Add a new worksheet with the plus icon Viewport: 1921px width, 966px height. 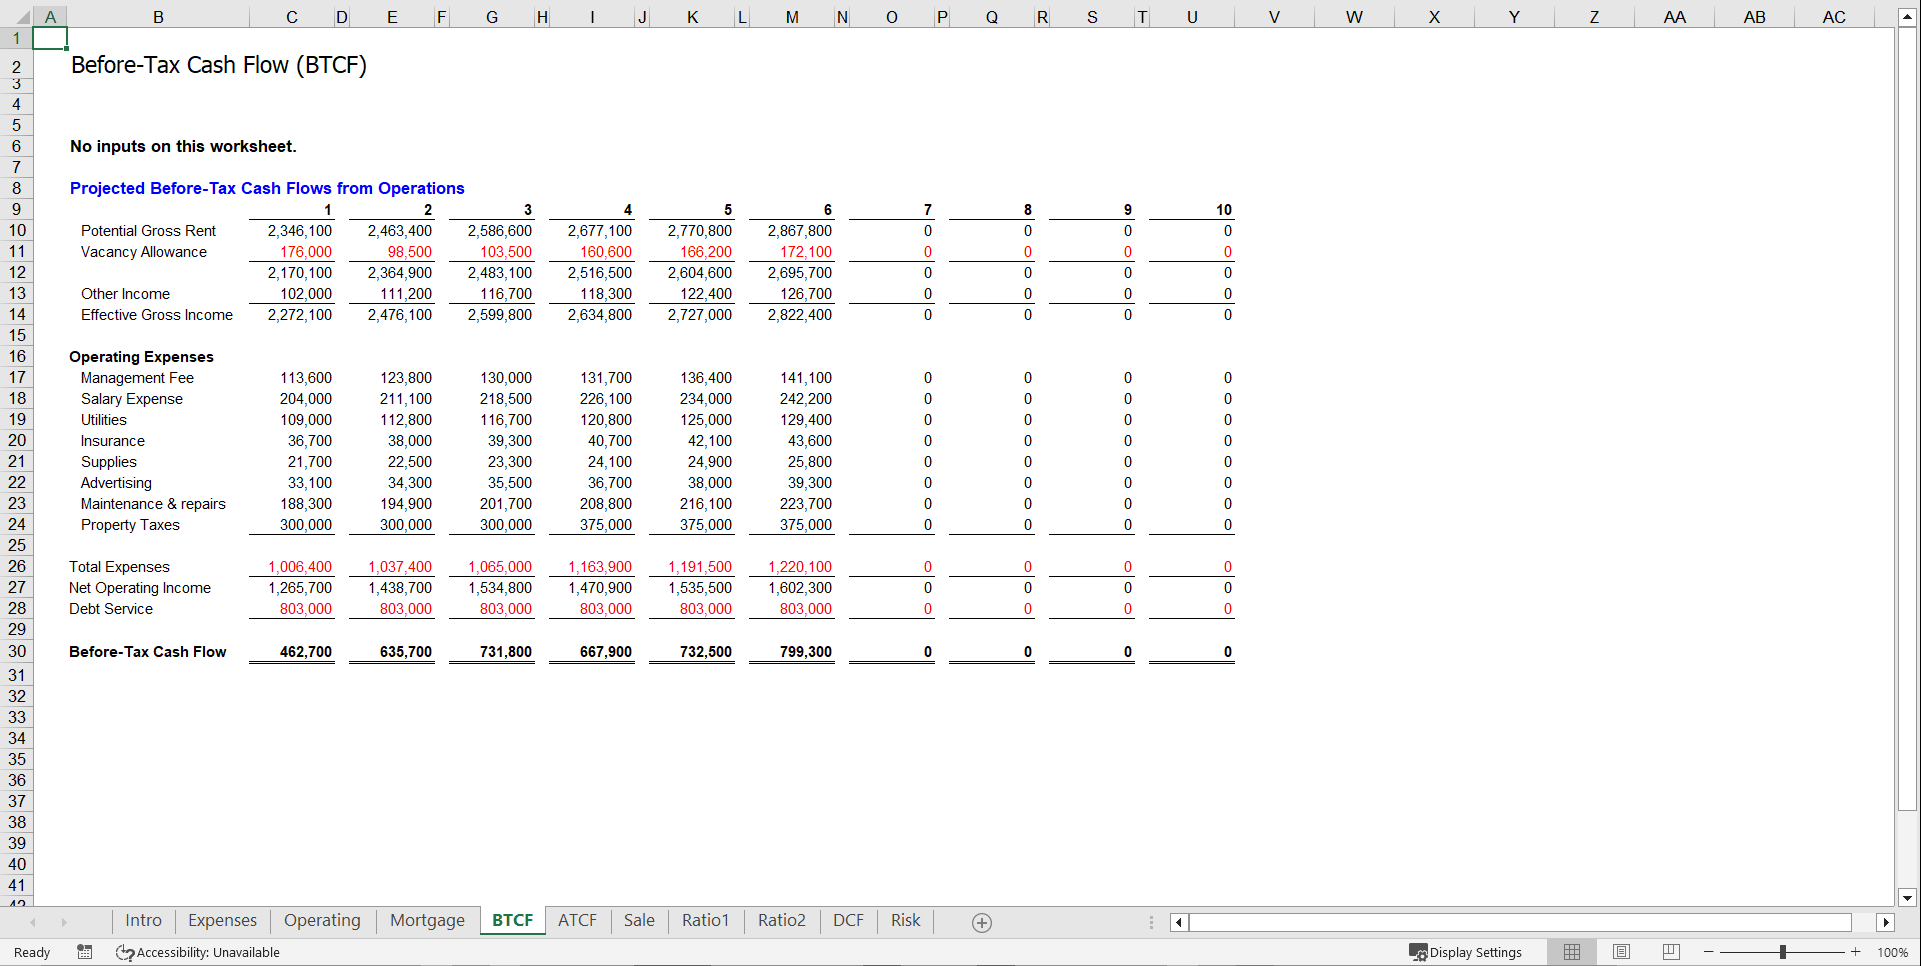[981, 921]
